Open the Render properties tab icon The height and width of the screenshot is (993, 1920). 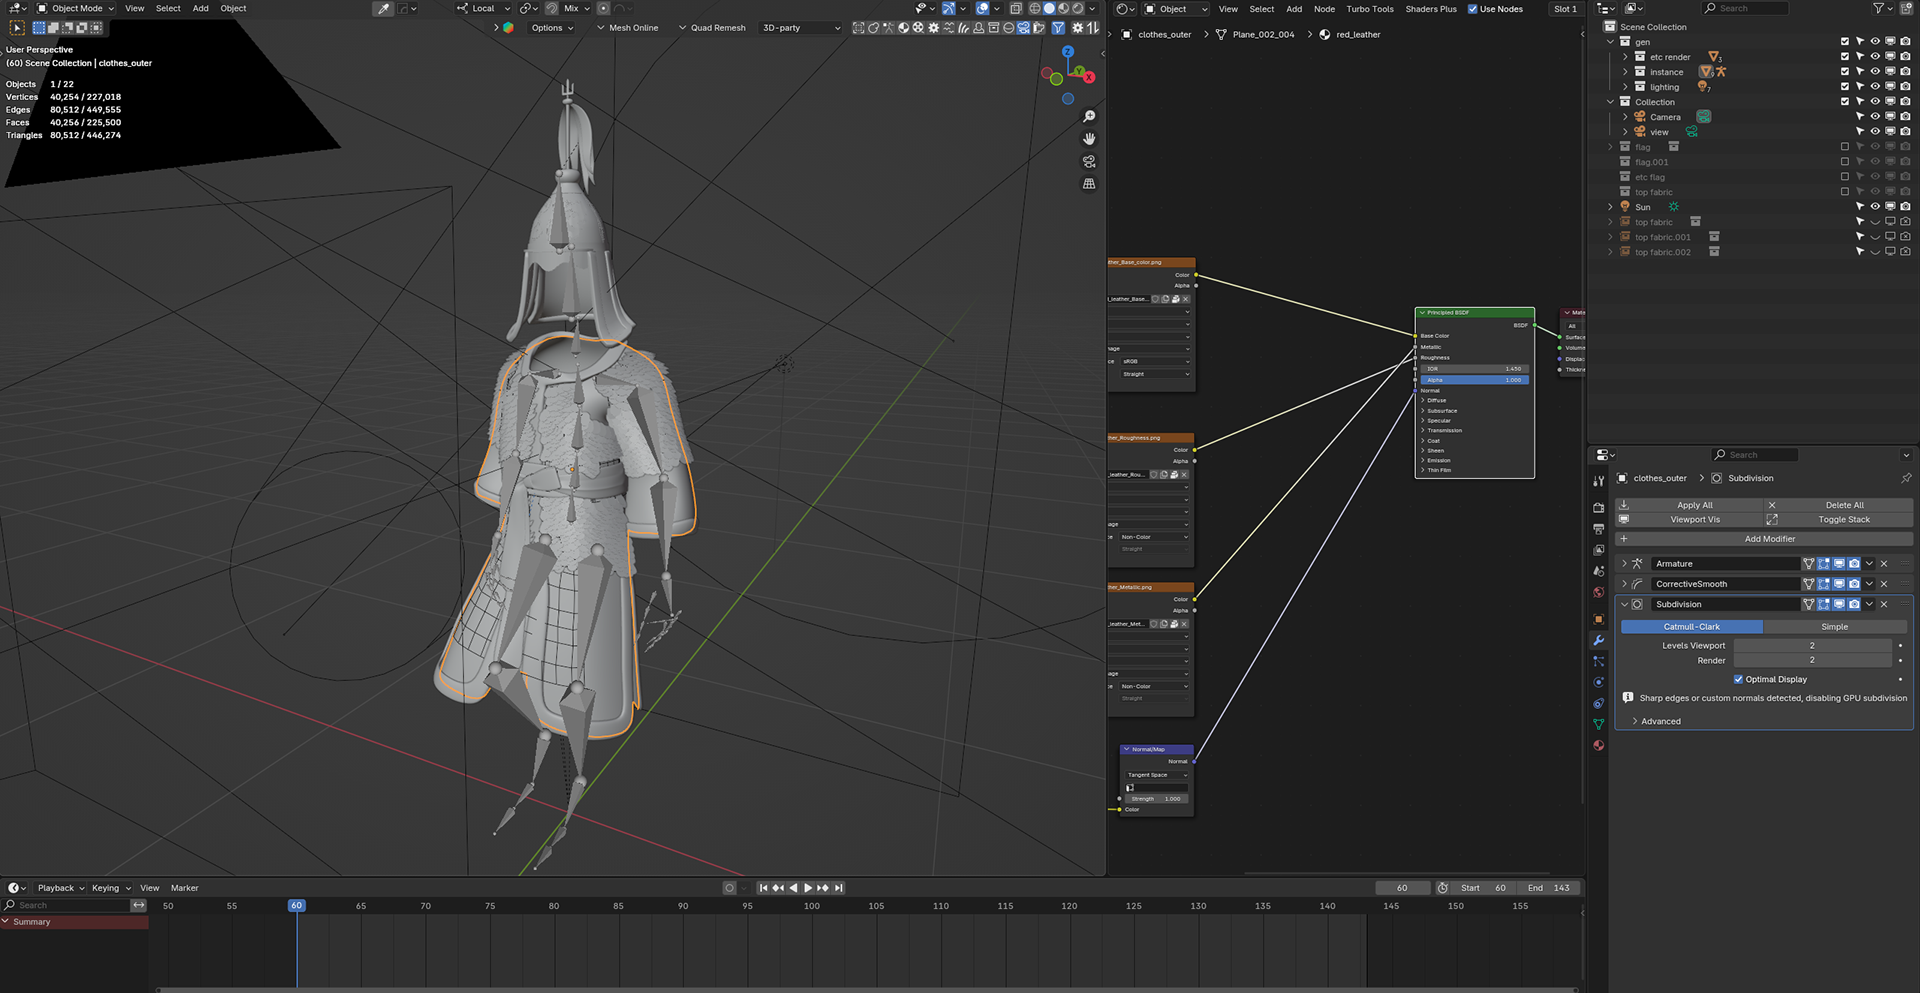(1598, 508)
